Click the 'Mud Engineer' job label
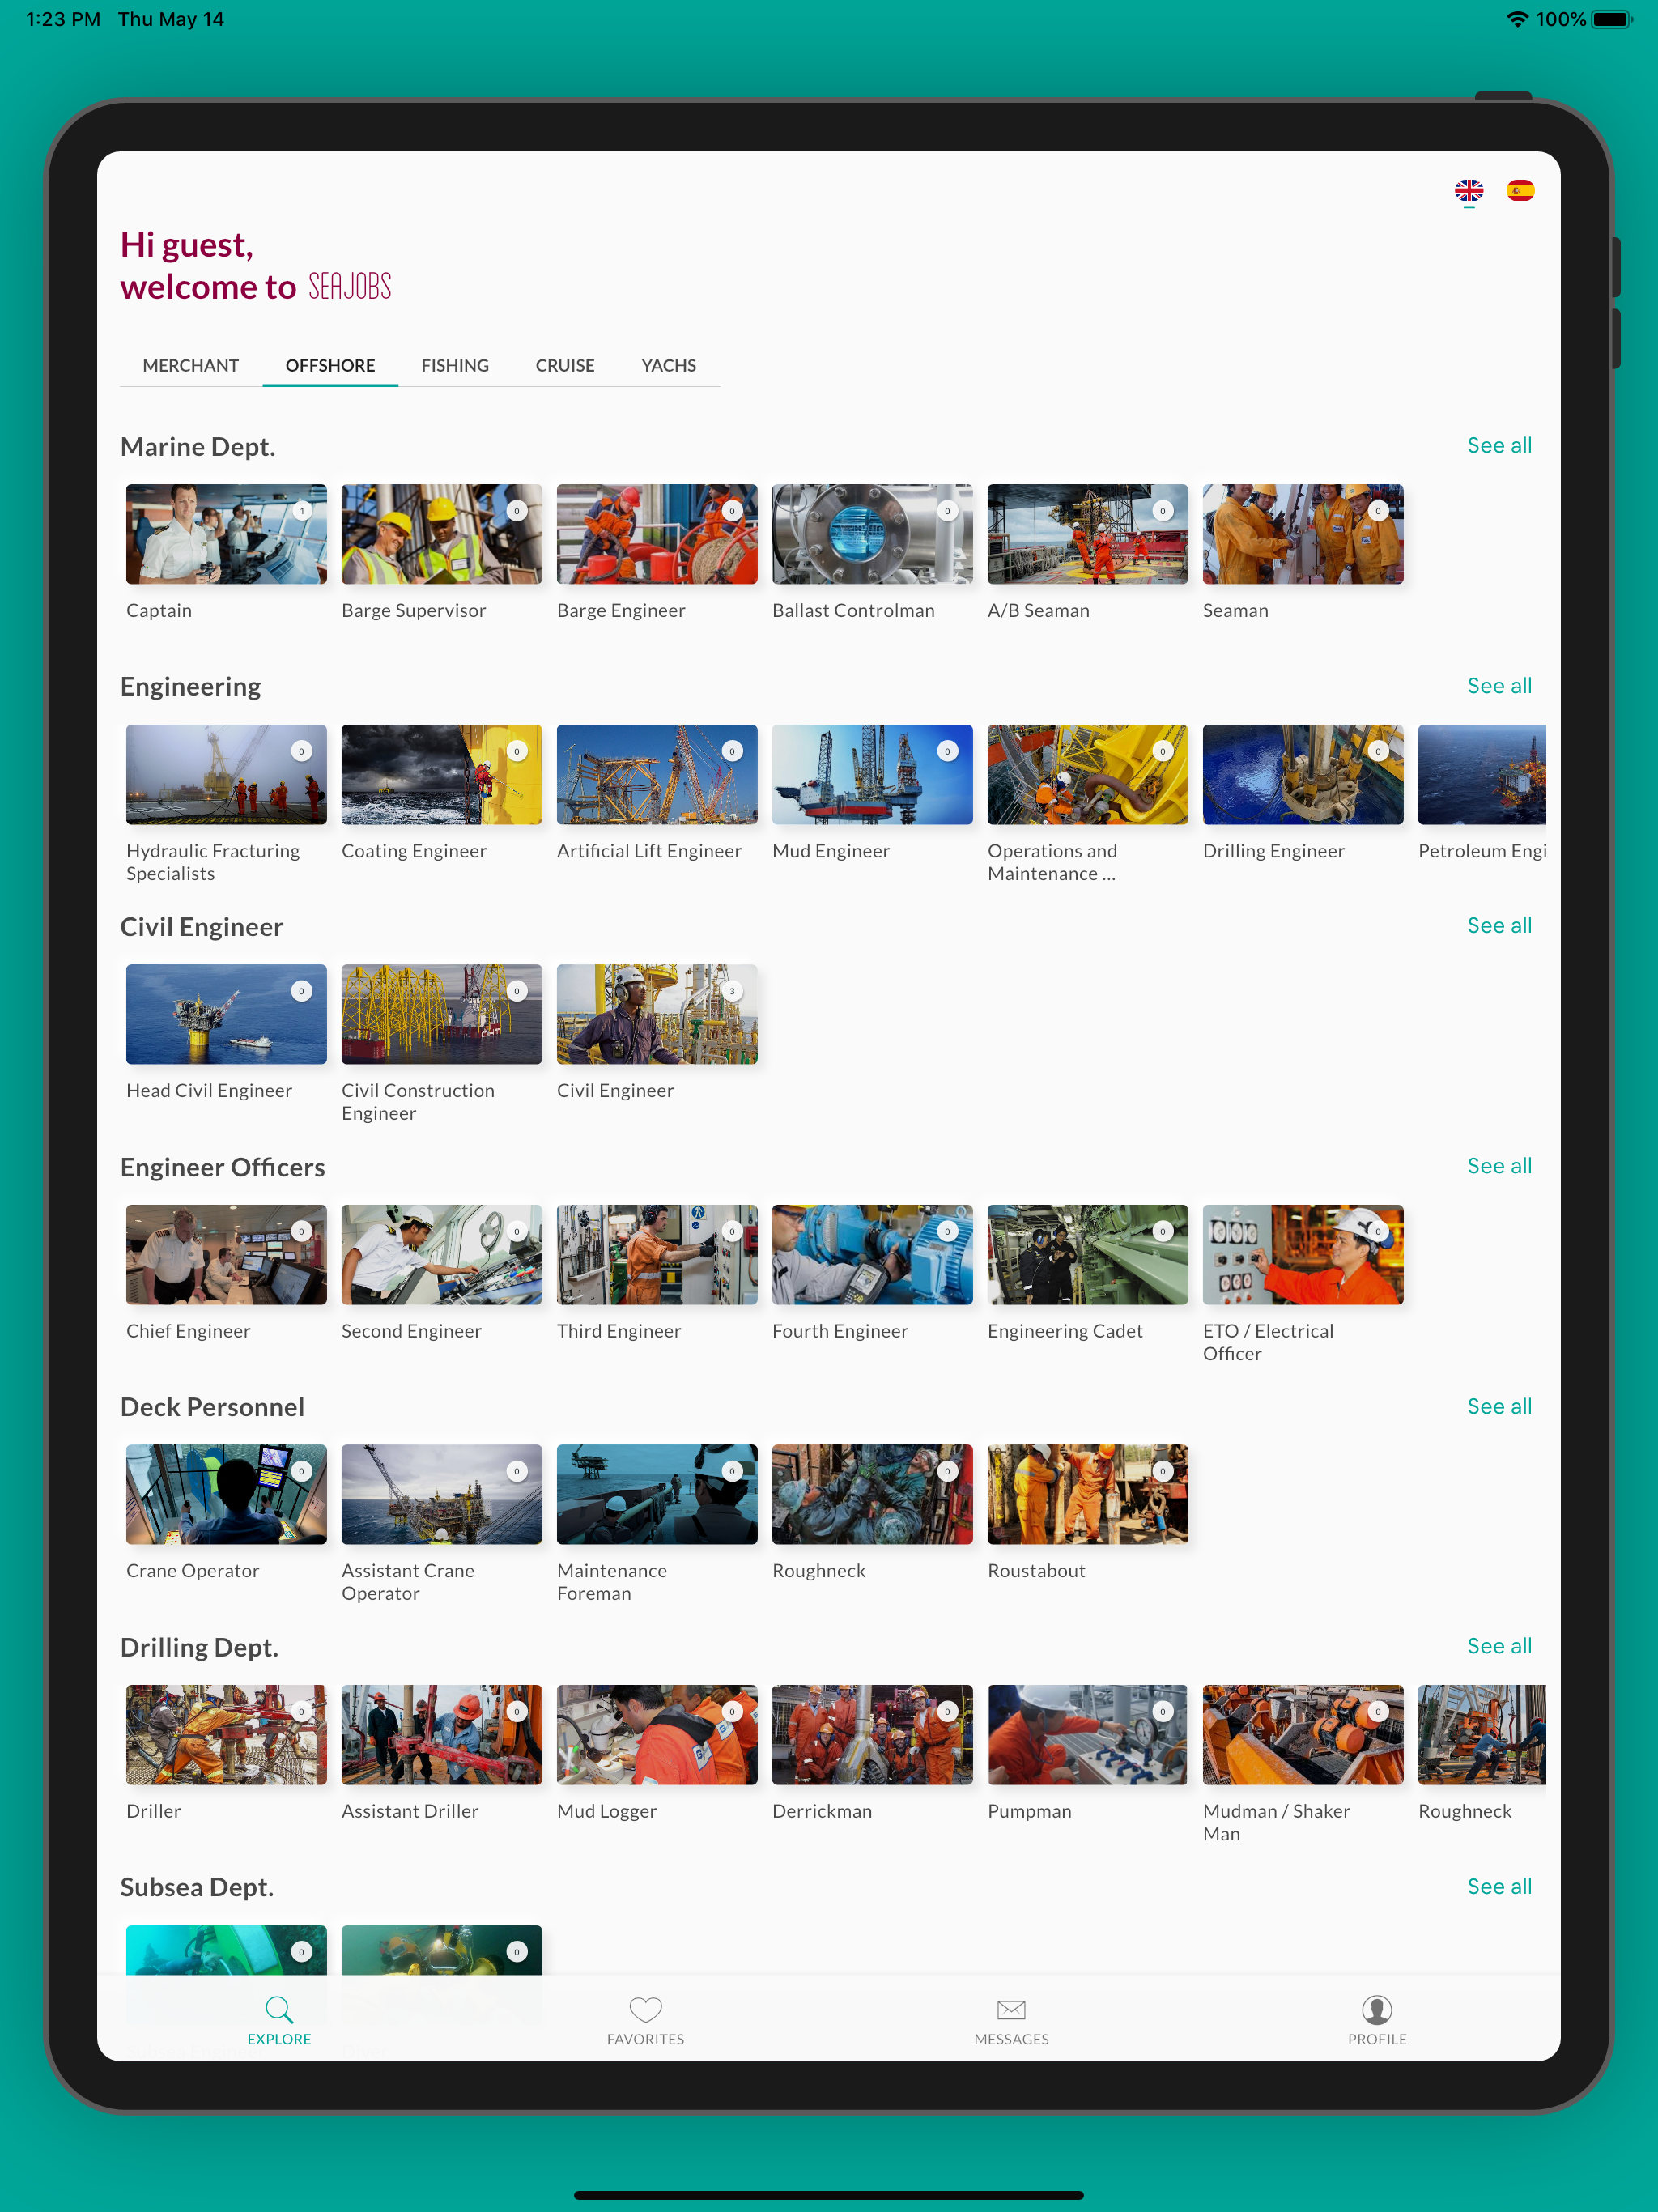Screen dimensions: 1658x2212 pos(830,851)
